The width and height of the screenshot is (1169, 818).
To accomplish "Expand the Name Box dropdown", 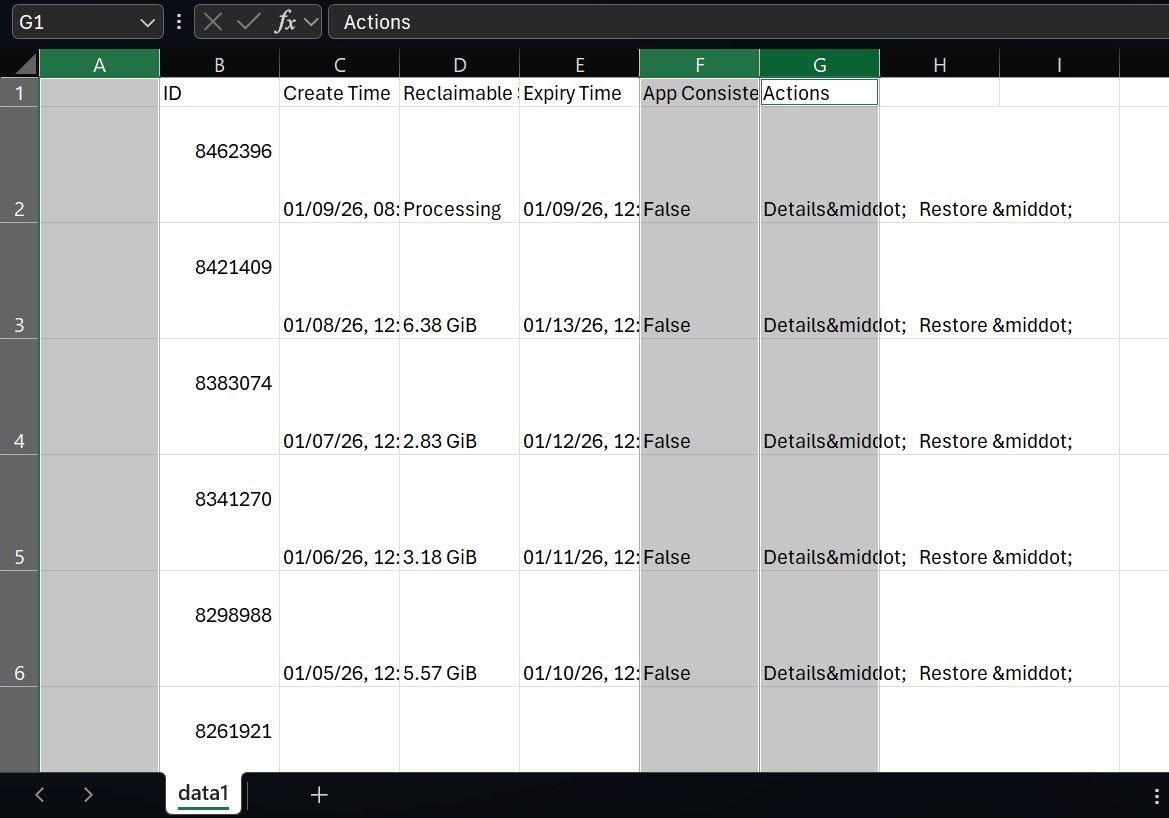I will (x=148, y=22).
